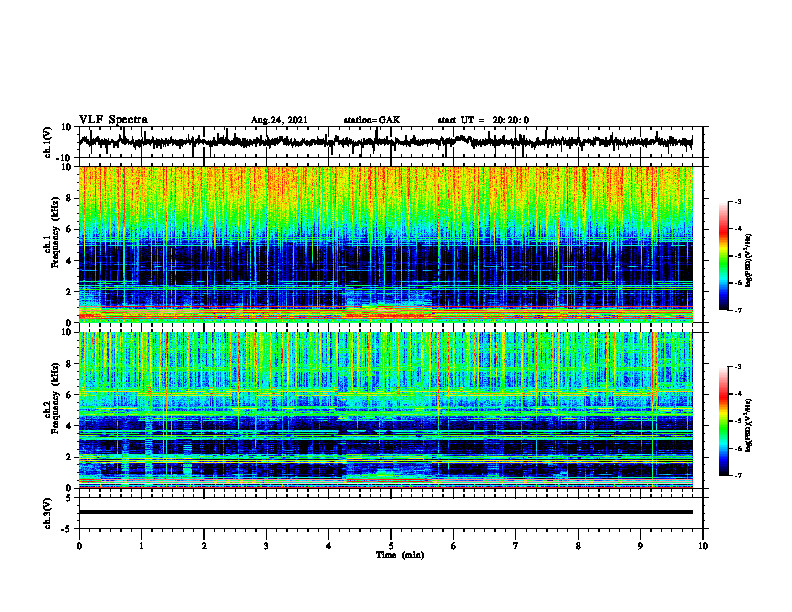Click the time axis tick label "1"
792x612 pixels.
141,546
